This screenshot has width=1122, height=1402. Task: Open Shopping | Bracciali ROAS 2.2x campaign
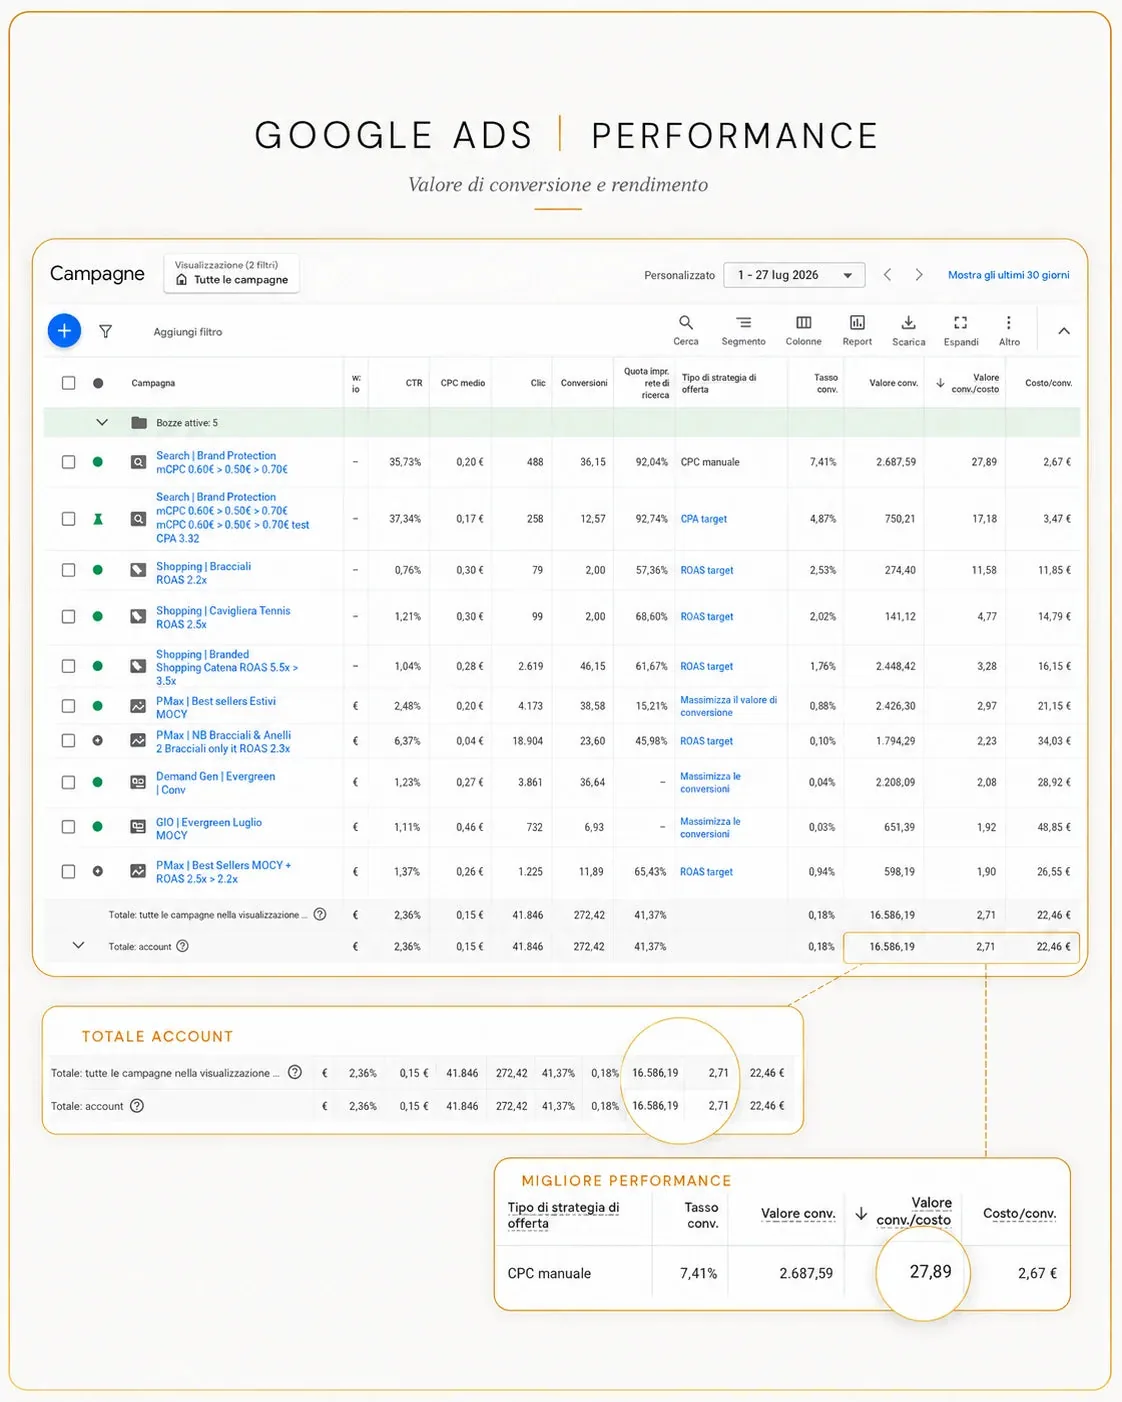(x=203, y=573)
